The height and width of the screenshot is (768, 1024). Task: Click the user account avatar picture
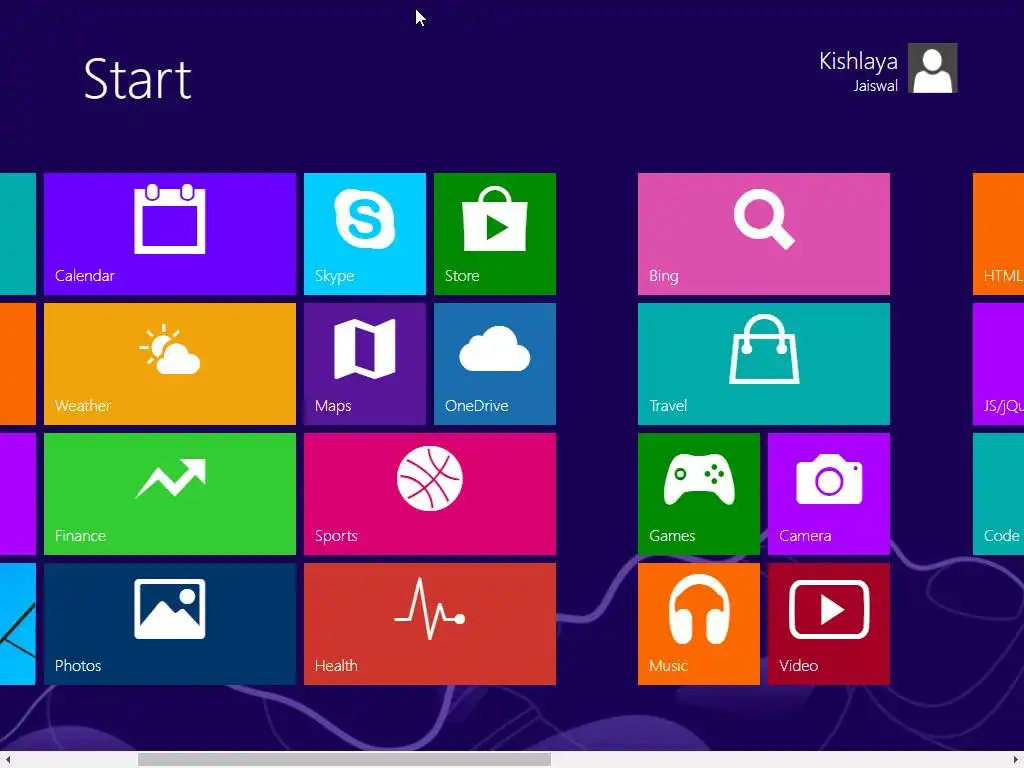click(x=933, y=68)
